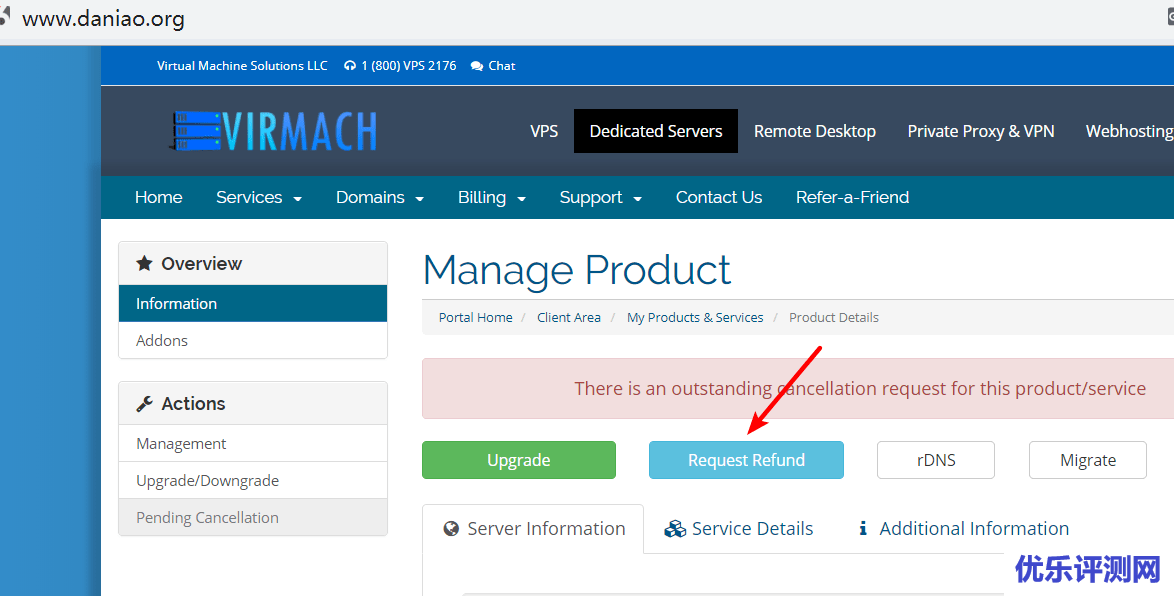
Task: Click phone number 1 (800) VPS 2176
Action: point(409,66)
